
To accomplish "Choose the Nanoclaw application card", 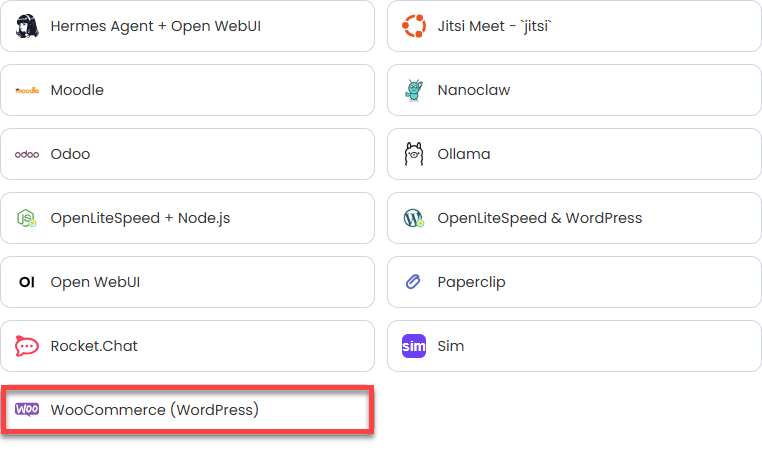I will click(x=574, y=90).
